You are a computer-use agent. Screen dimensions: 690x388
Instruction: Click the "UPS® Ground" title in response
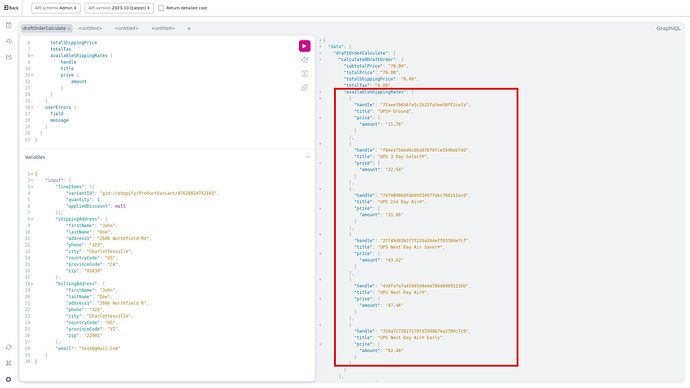[395, 111]
